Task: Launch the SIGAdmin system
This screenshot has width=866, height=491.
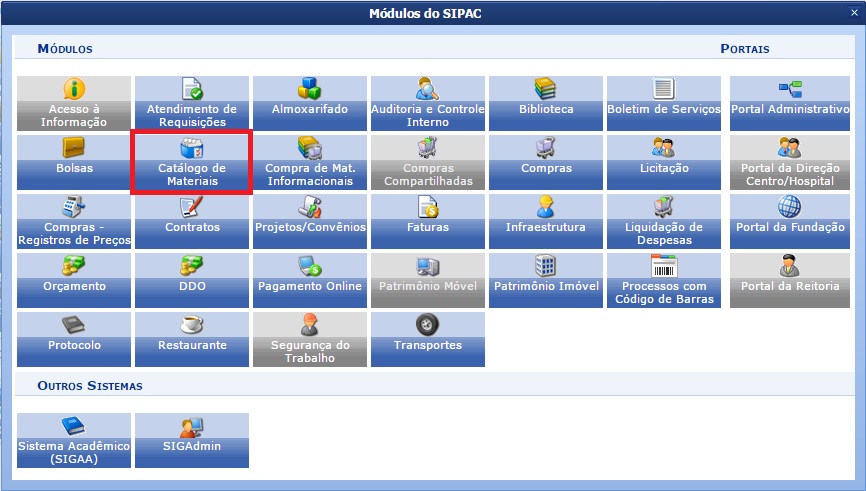Action: coord(192,440)
